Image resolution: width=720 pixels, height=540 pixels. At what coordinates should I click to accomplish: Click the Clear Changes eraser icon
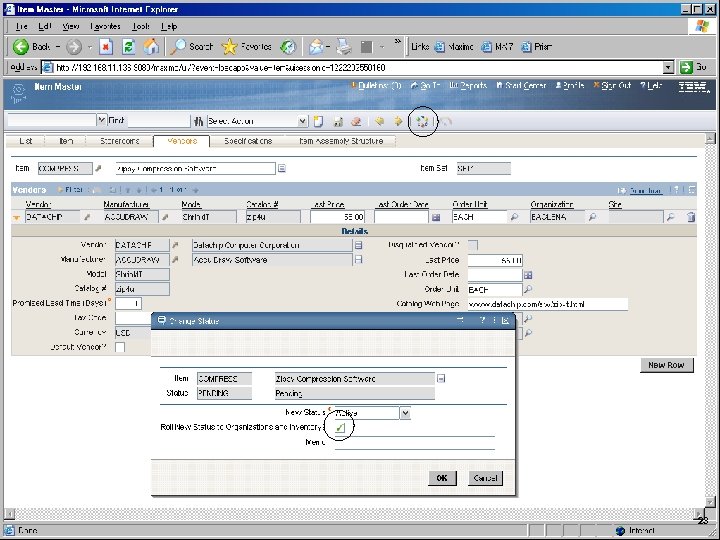356,121
